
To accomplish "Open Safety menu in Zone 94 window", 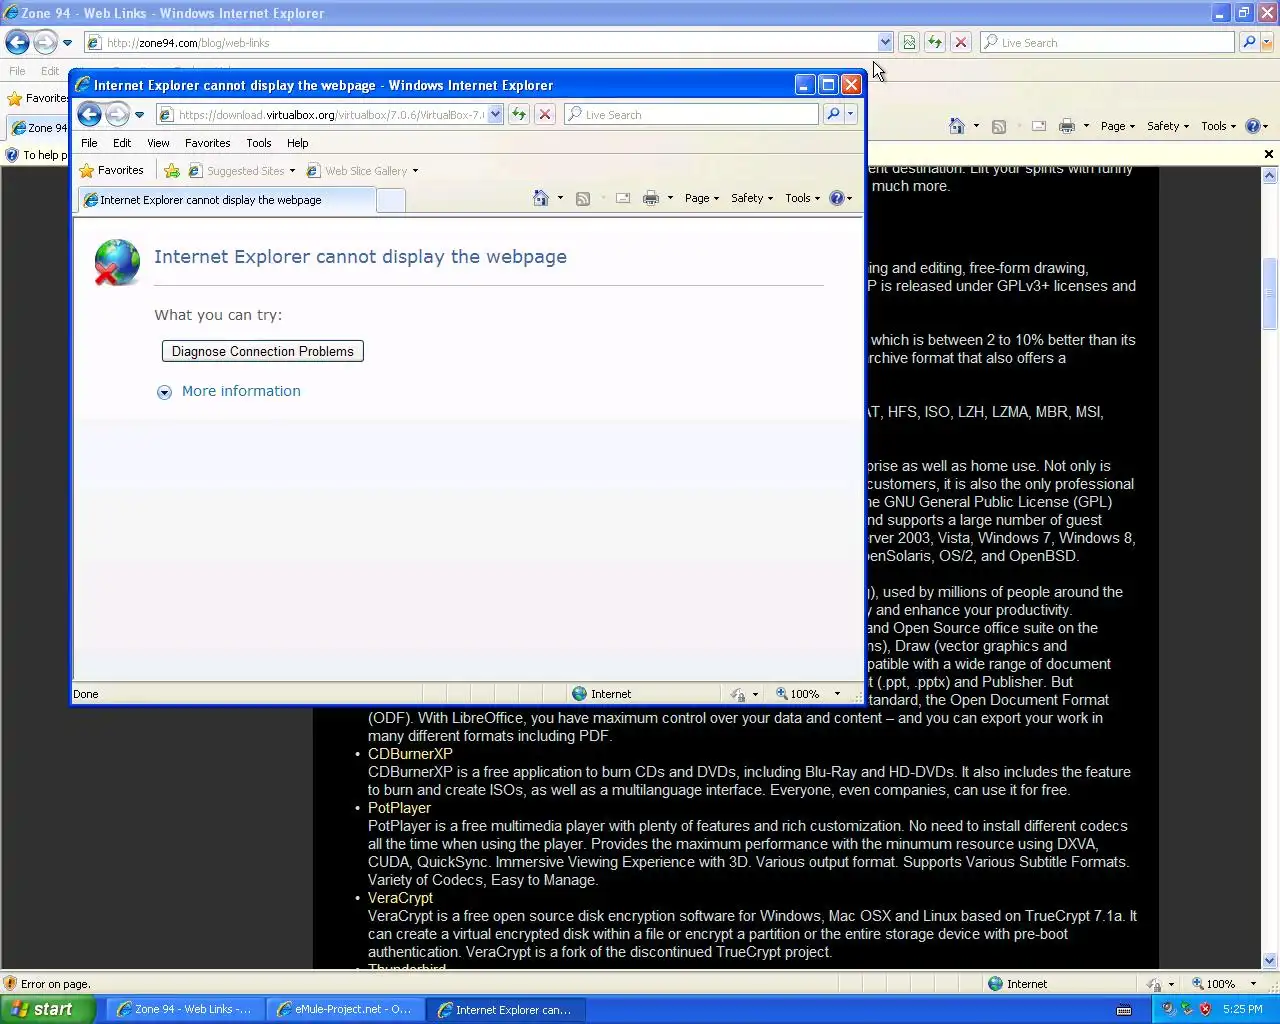I will pyautogui.click(x=1168, y=126).
